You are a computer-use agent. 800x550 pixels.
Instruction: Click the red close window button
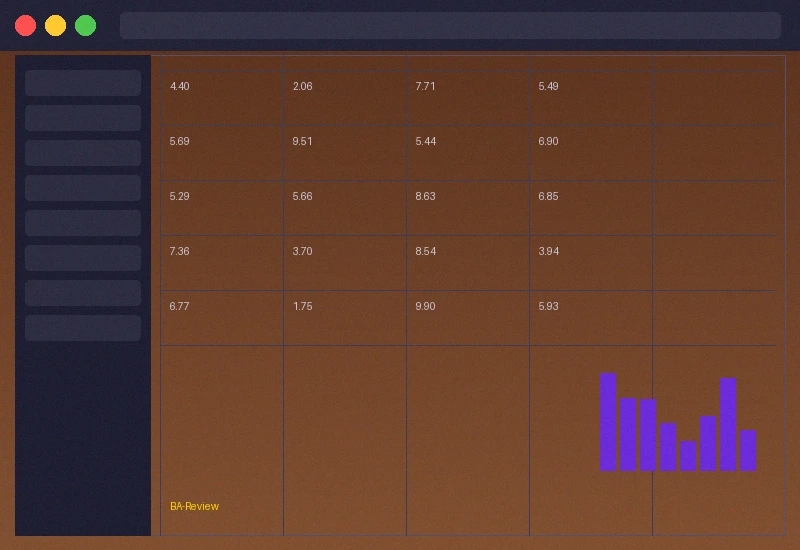[x=26, y=26]
